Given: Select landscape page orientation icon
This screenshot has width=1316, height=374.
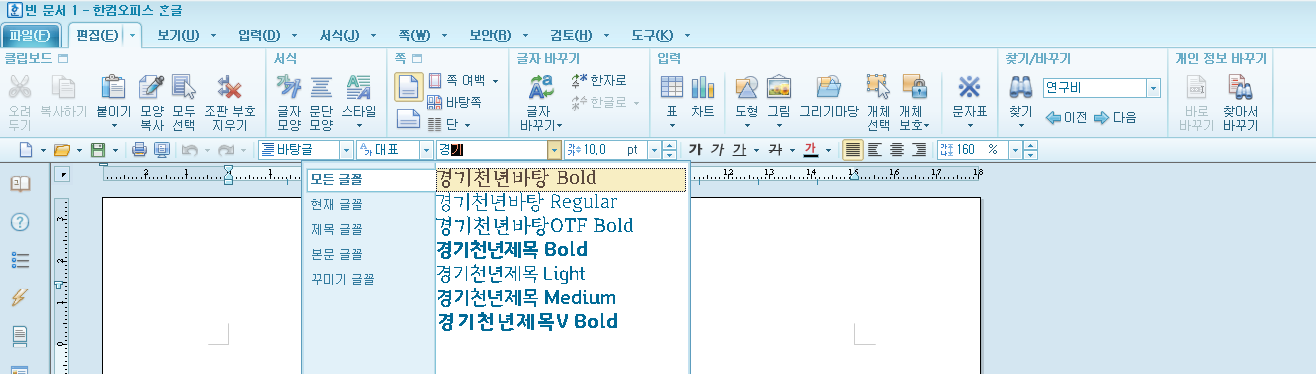Looking at the screenshot, I should tap(408, 119).
